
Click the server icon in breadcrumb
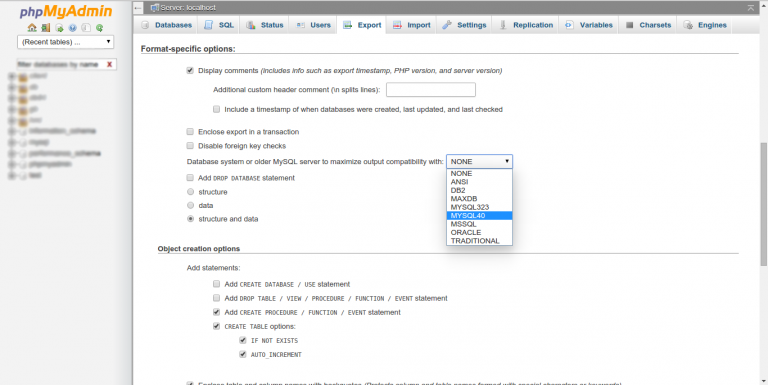[x=155, y=8]
